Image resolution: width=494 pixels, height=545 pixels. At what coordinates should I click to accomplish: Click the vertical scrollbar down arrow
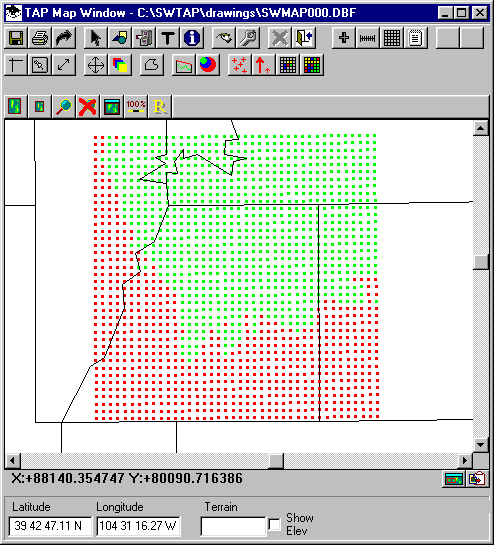(481, 445)
